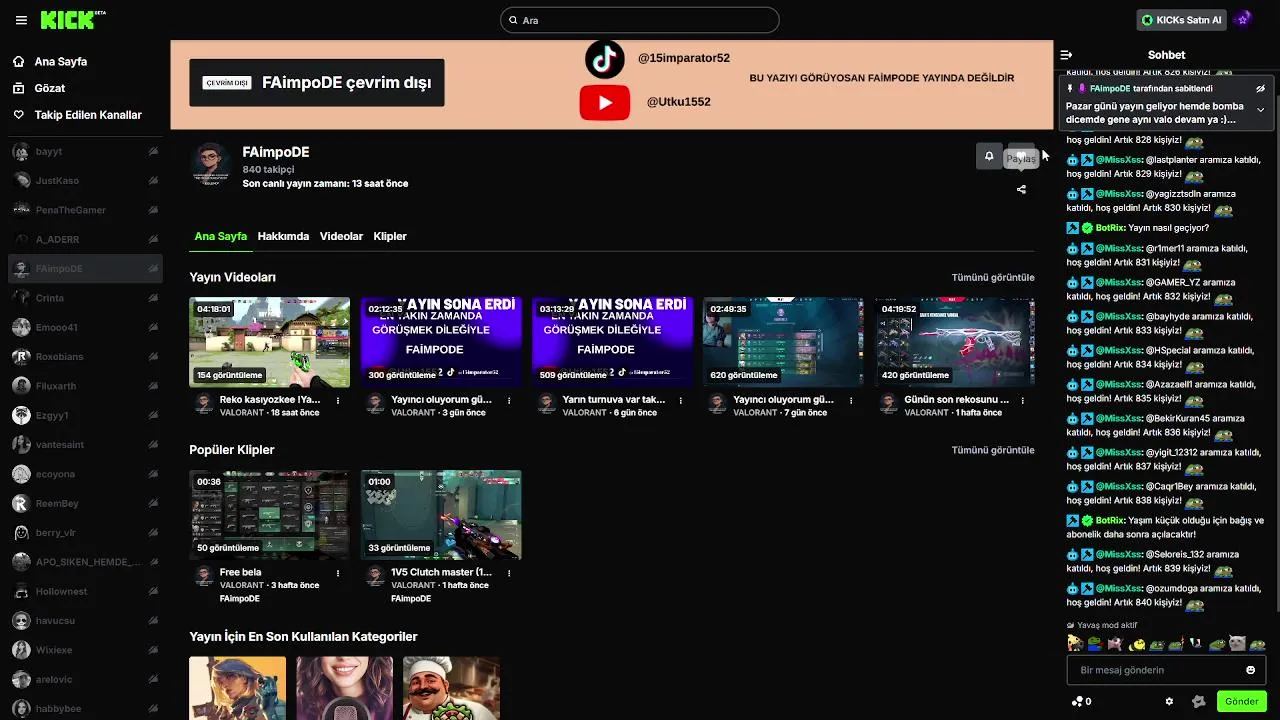Open the options menu for the 7 gün önce video
This screenshot has height=720, width=1280.
point(852,400)
